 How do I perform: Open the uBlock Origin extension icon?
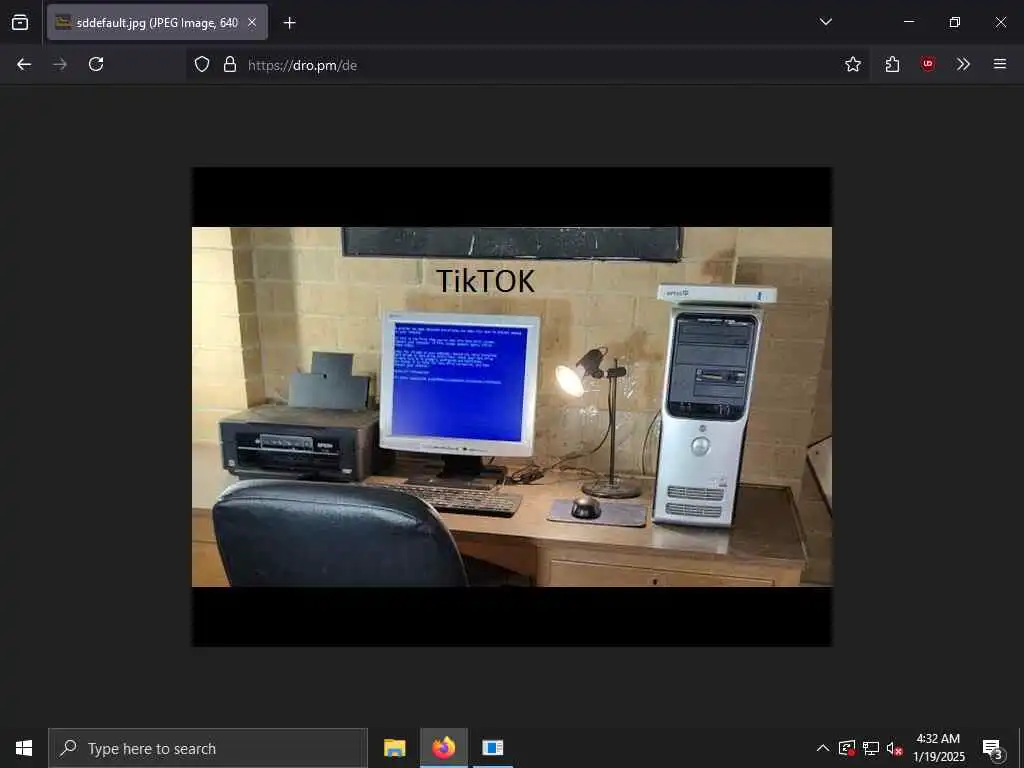point(927,65)
